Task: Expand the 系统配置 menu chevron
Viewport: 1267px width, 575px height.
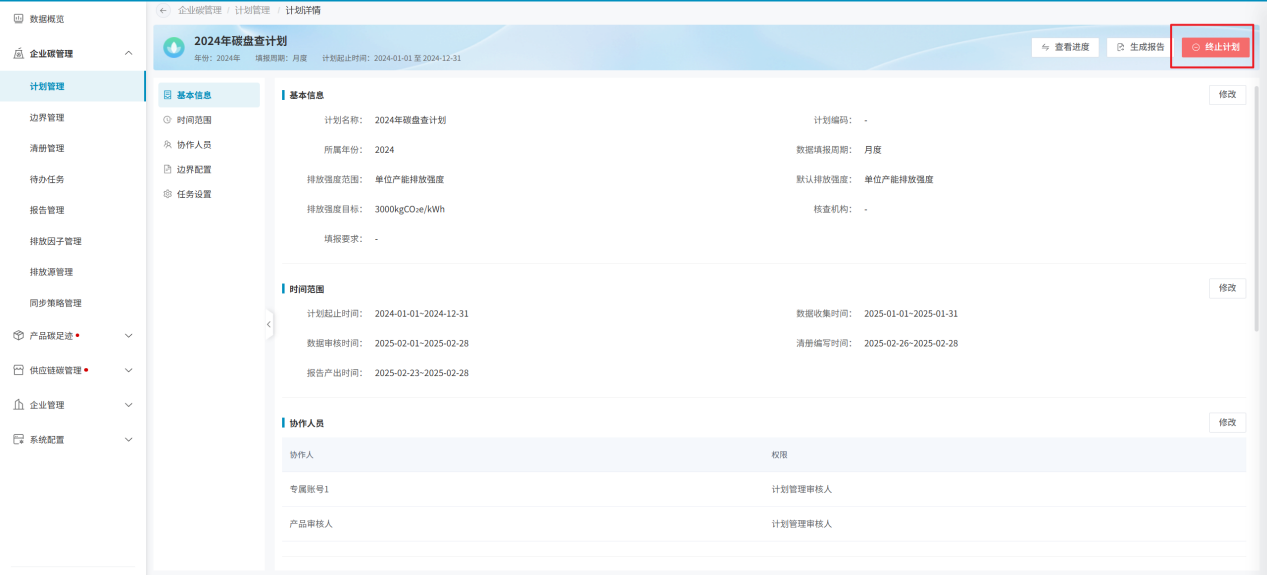Action: coord(128,439)
